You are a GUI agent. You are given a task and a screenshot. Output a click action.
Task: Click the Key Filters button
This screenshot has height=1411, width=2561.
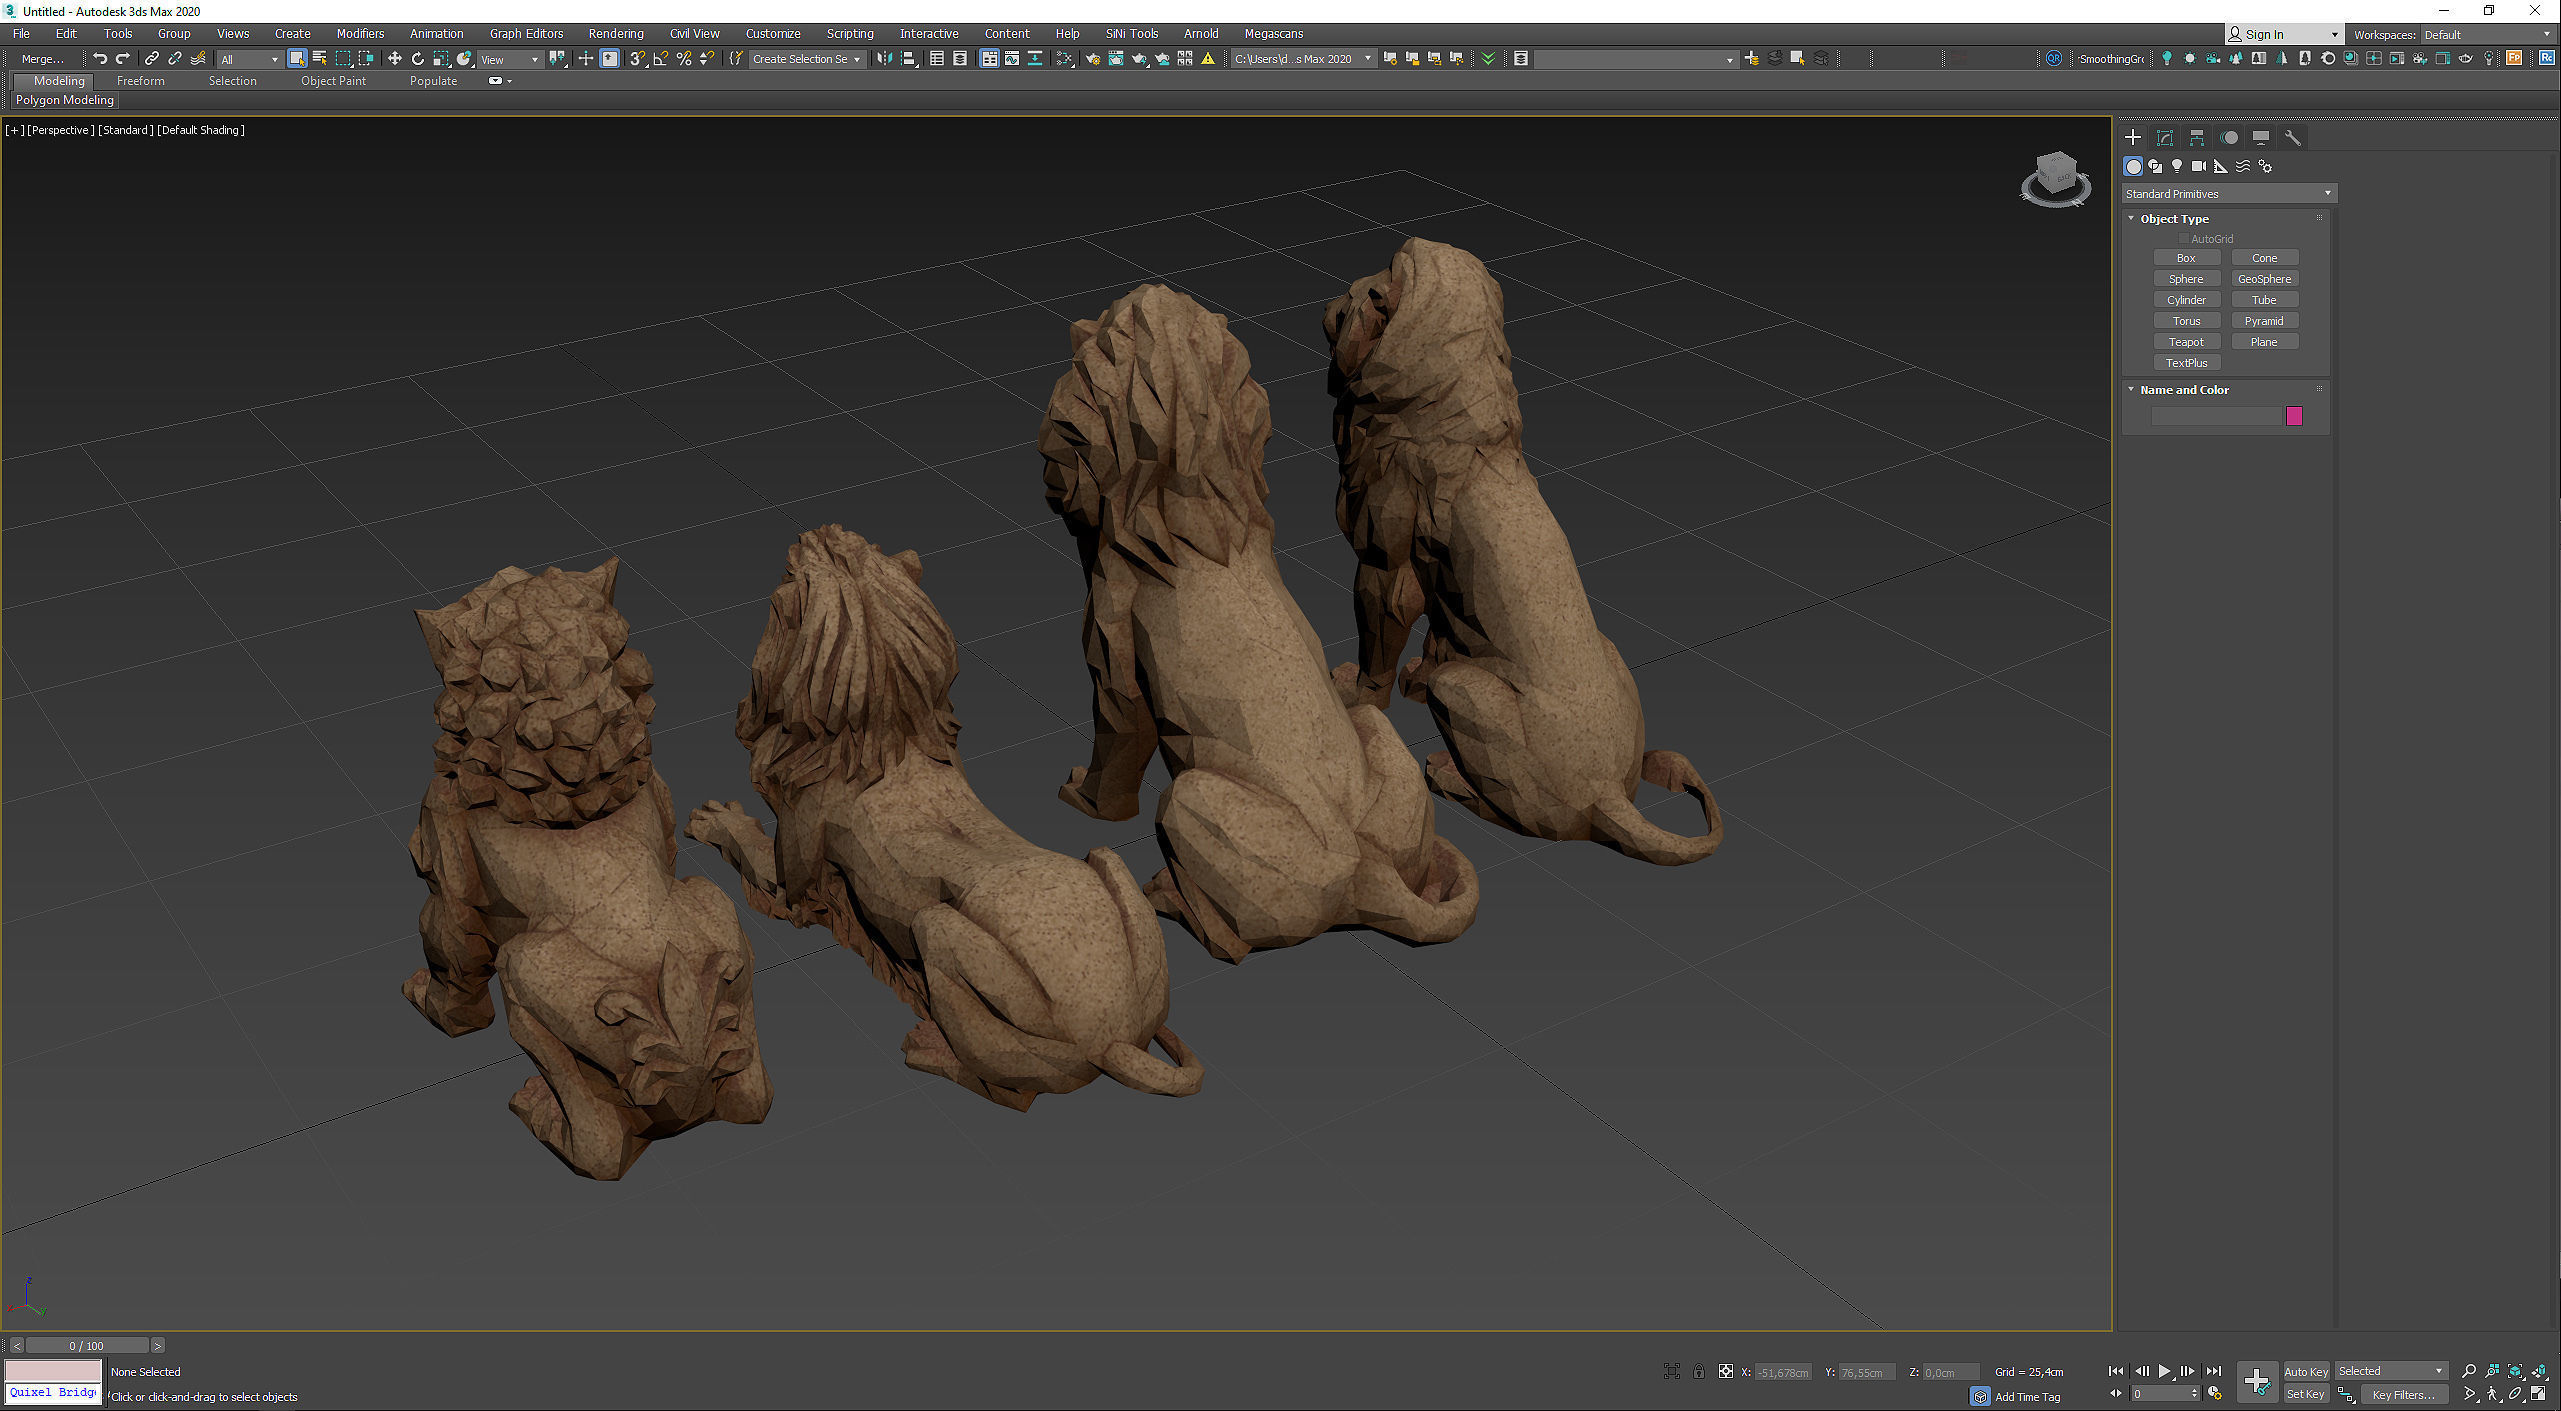coord(2403,1394)
